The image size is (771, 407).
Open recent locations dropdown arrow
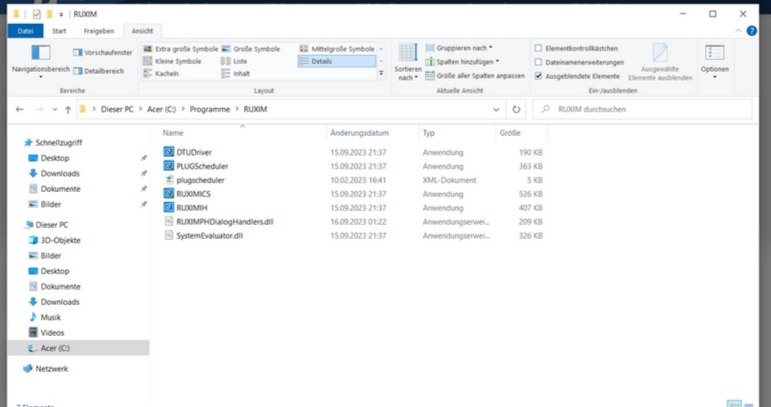point(55,110)
